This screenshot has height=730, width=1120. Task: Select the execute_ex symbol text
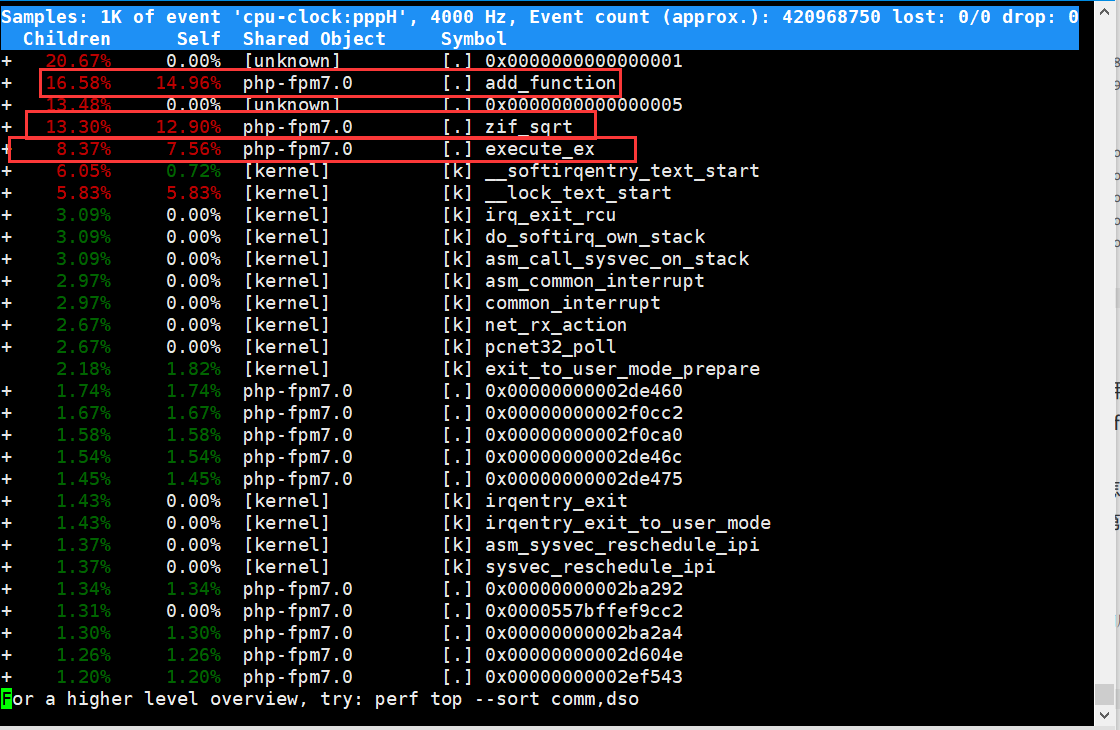tap(540, 149)
